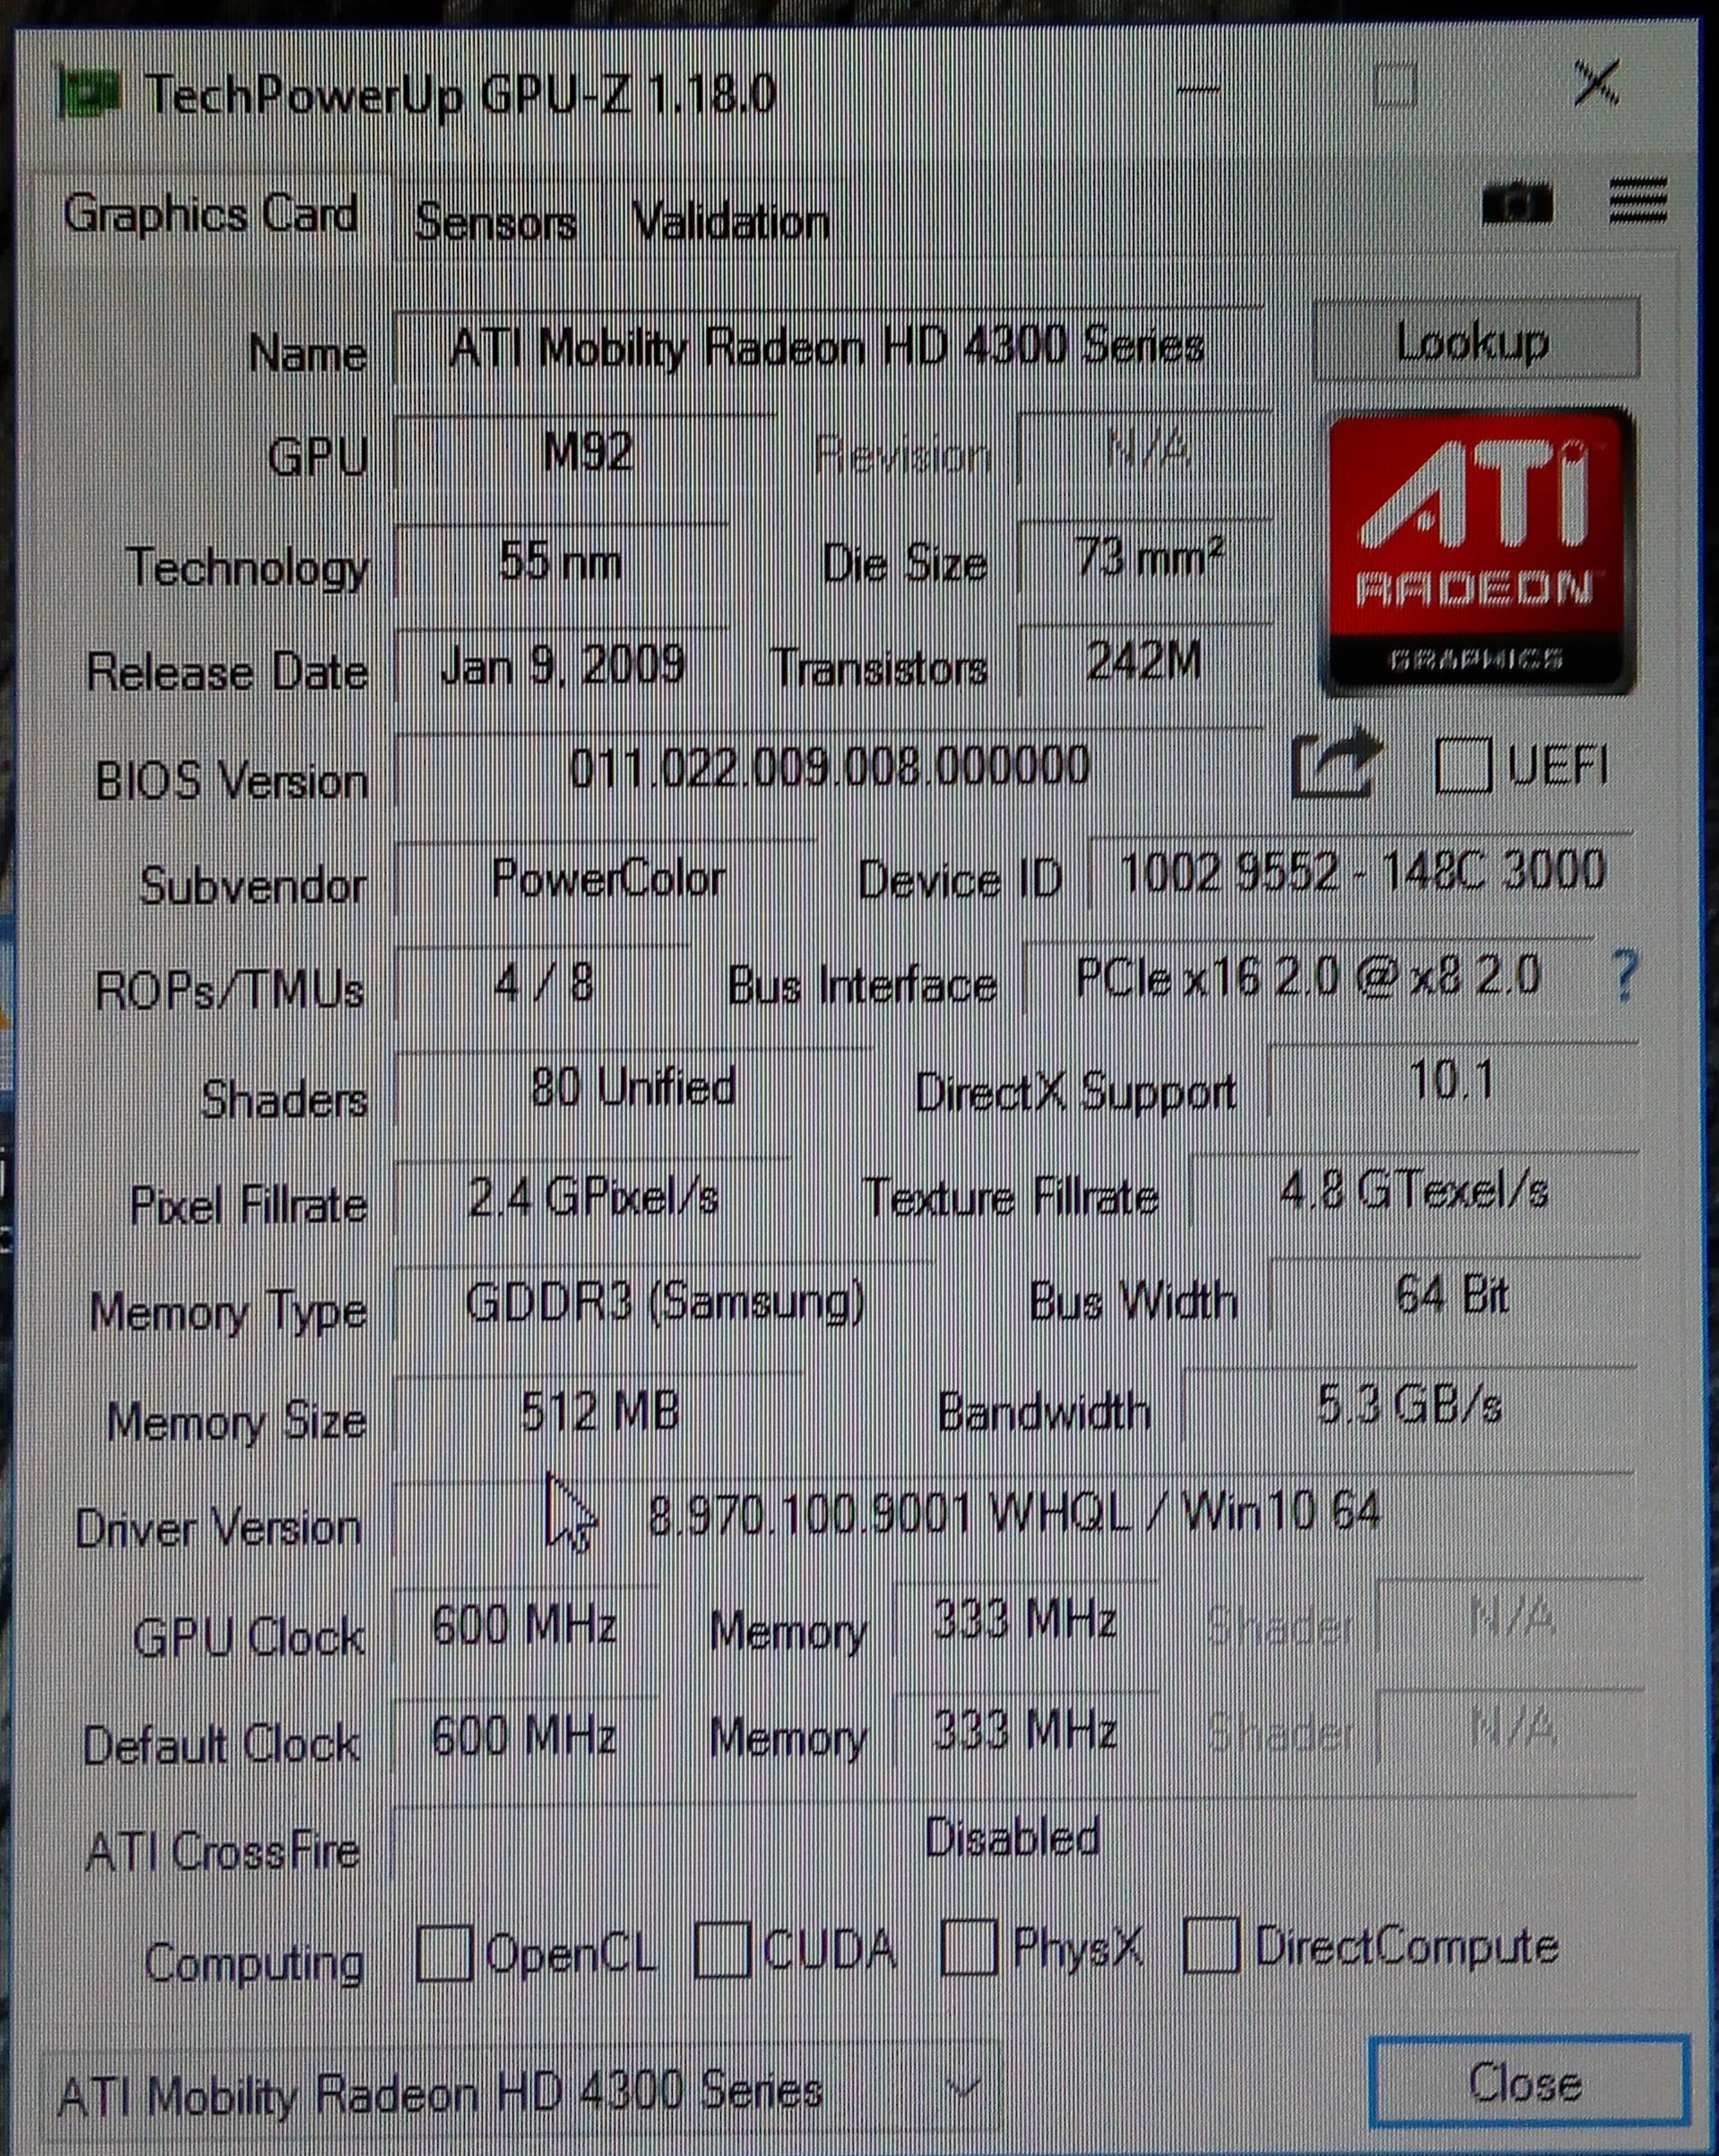The width and height of the screenshot is (1719, 2156).
Task: Click the Name field showing ATI Mobility Radeon
Action: (x=829, y=346)
